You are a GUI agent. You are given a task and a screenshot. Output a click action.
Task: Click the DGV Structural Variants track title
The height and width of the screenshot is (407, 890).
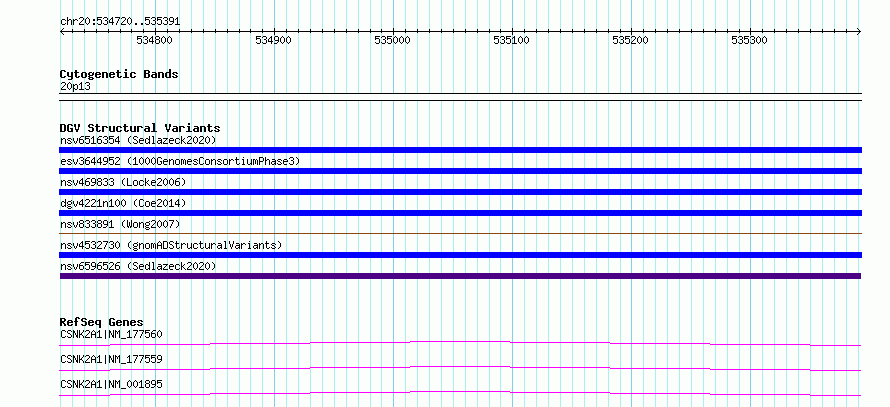coord(140,128)
